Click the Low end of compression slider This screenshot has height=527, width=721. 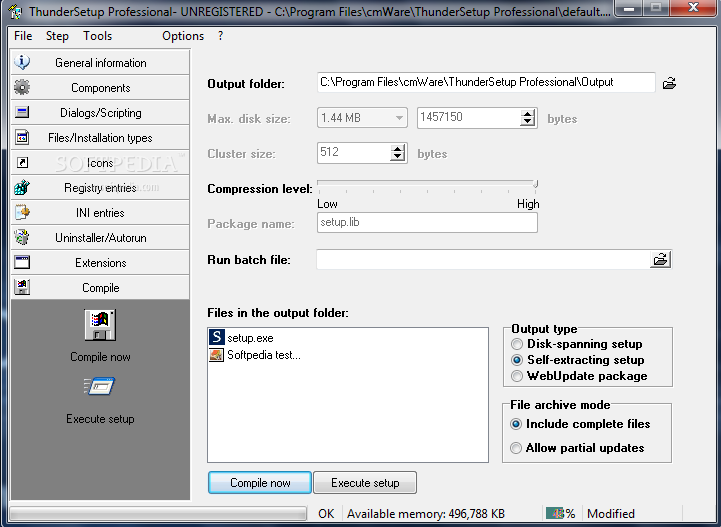click(x=327, y=204)
